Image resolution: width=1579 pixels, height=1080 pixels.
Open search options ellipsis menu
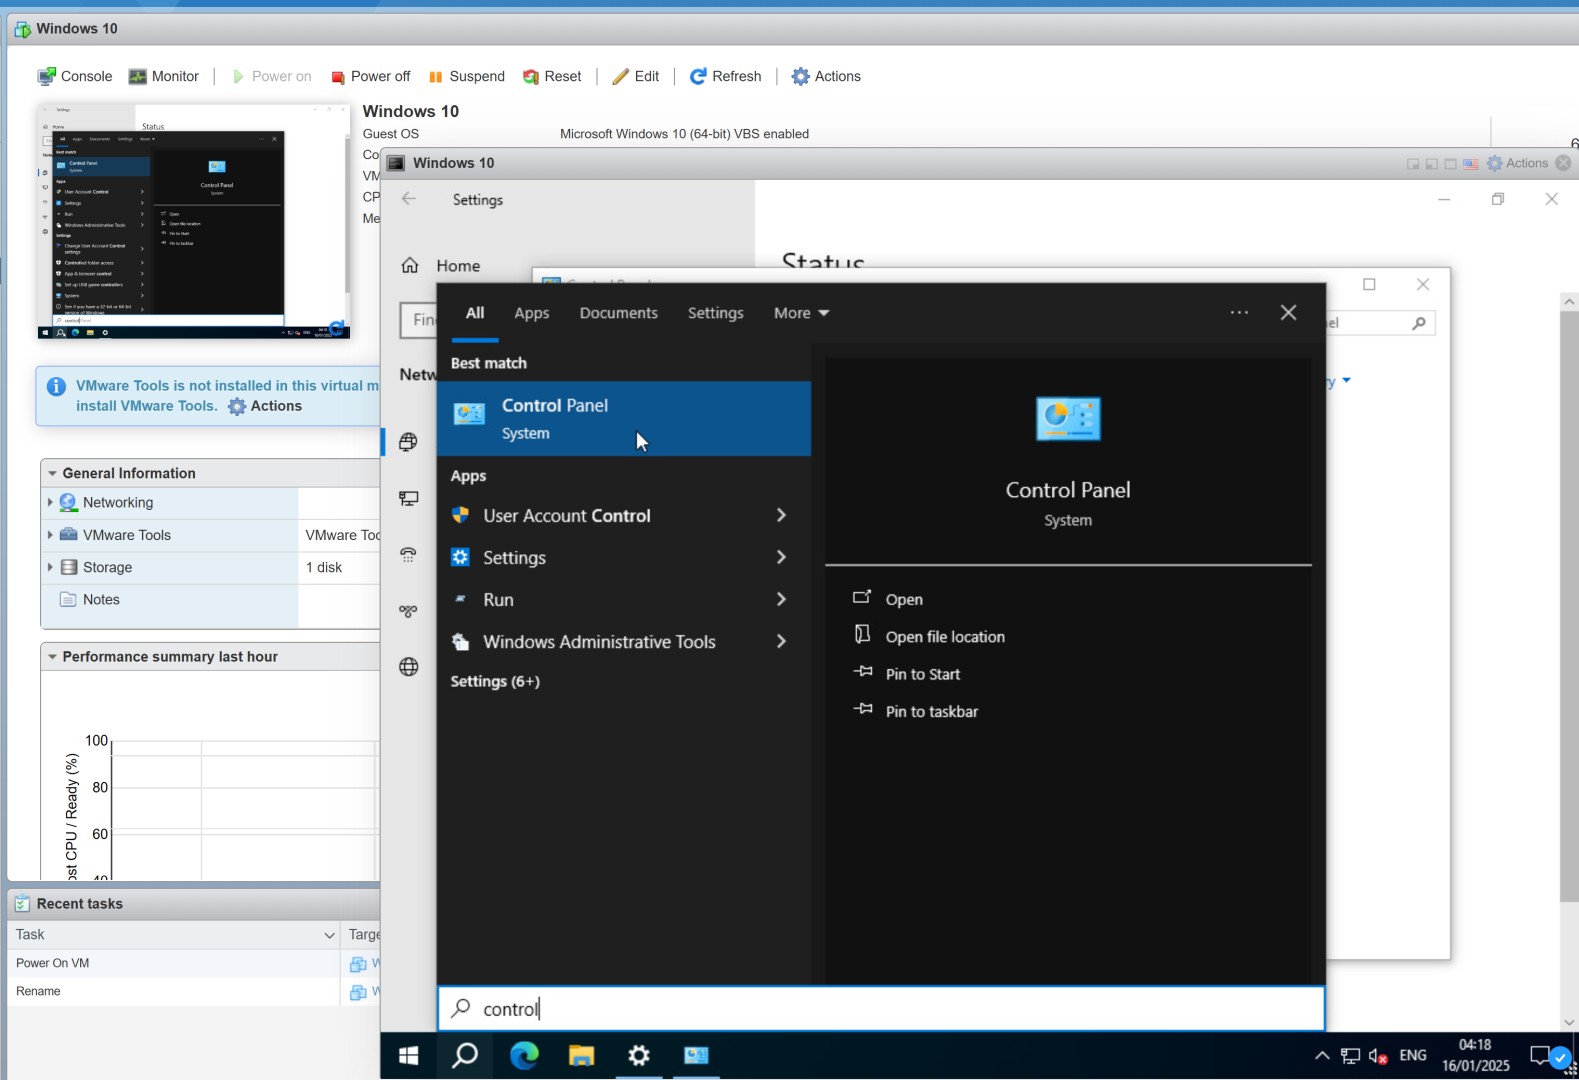[x=1239, y=313]
